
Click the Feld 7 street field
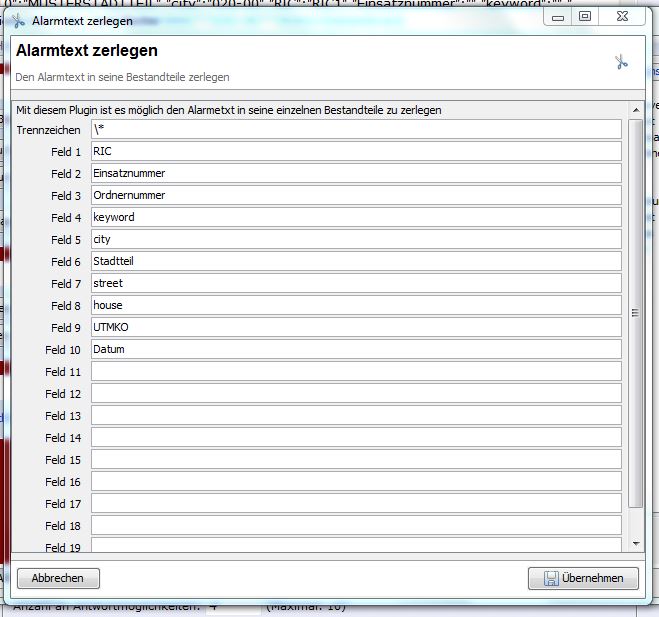pyautogui.click(x=356, y=284)
